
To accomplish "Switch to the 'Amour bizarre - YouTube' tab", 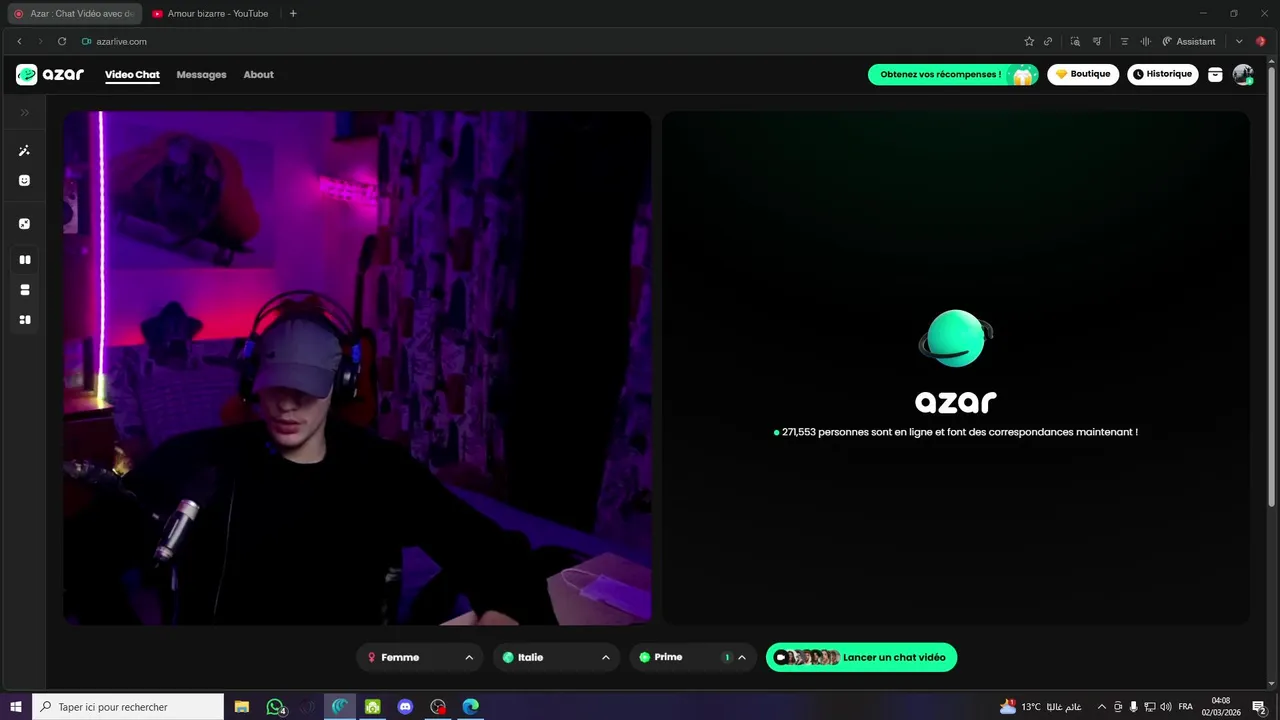I will point(210,14).
